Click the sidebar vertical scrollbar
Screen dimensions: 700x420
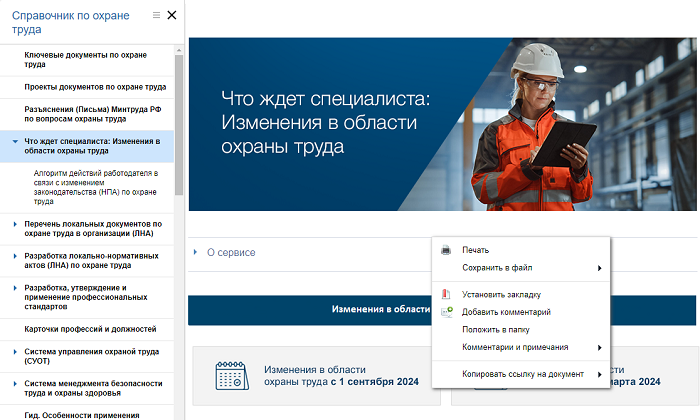tap(180, 120)
